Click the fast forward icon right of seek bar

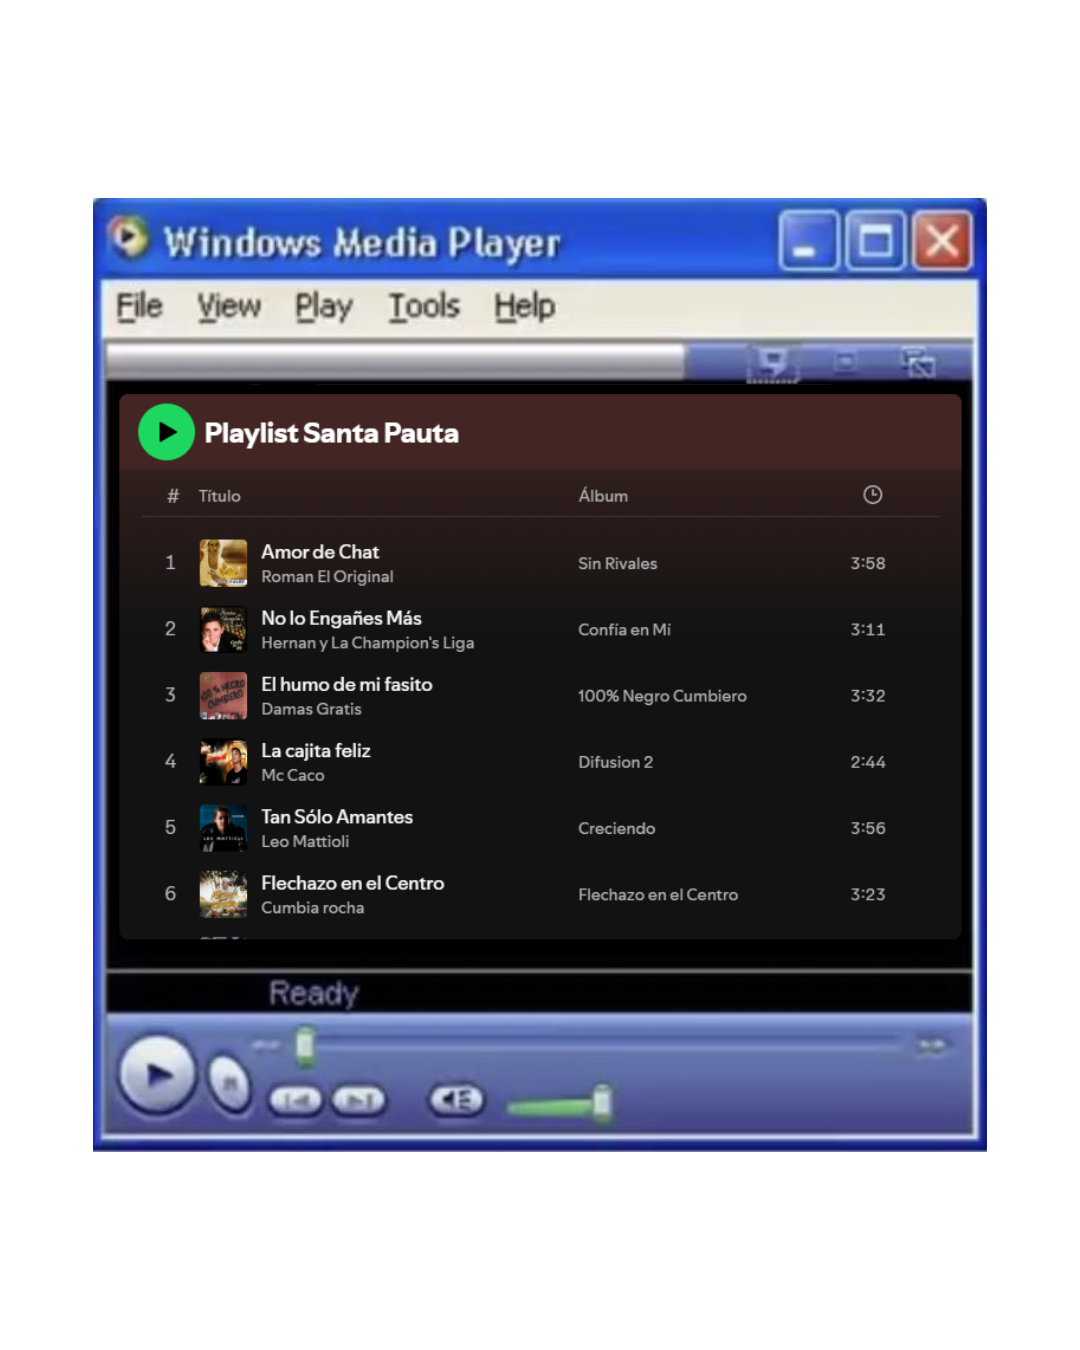pos(932,1045)
